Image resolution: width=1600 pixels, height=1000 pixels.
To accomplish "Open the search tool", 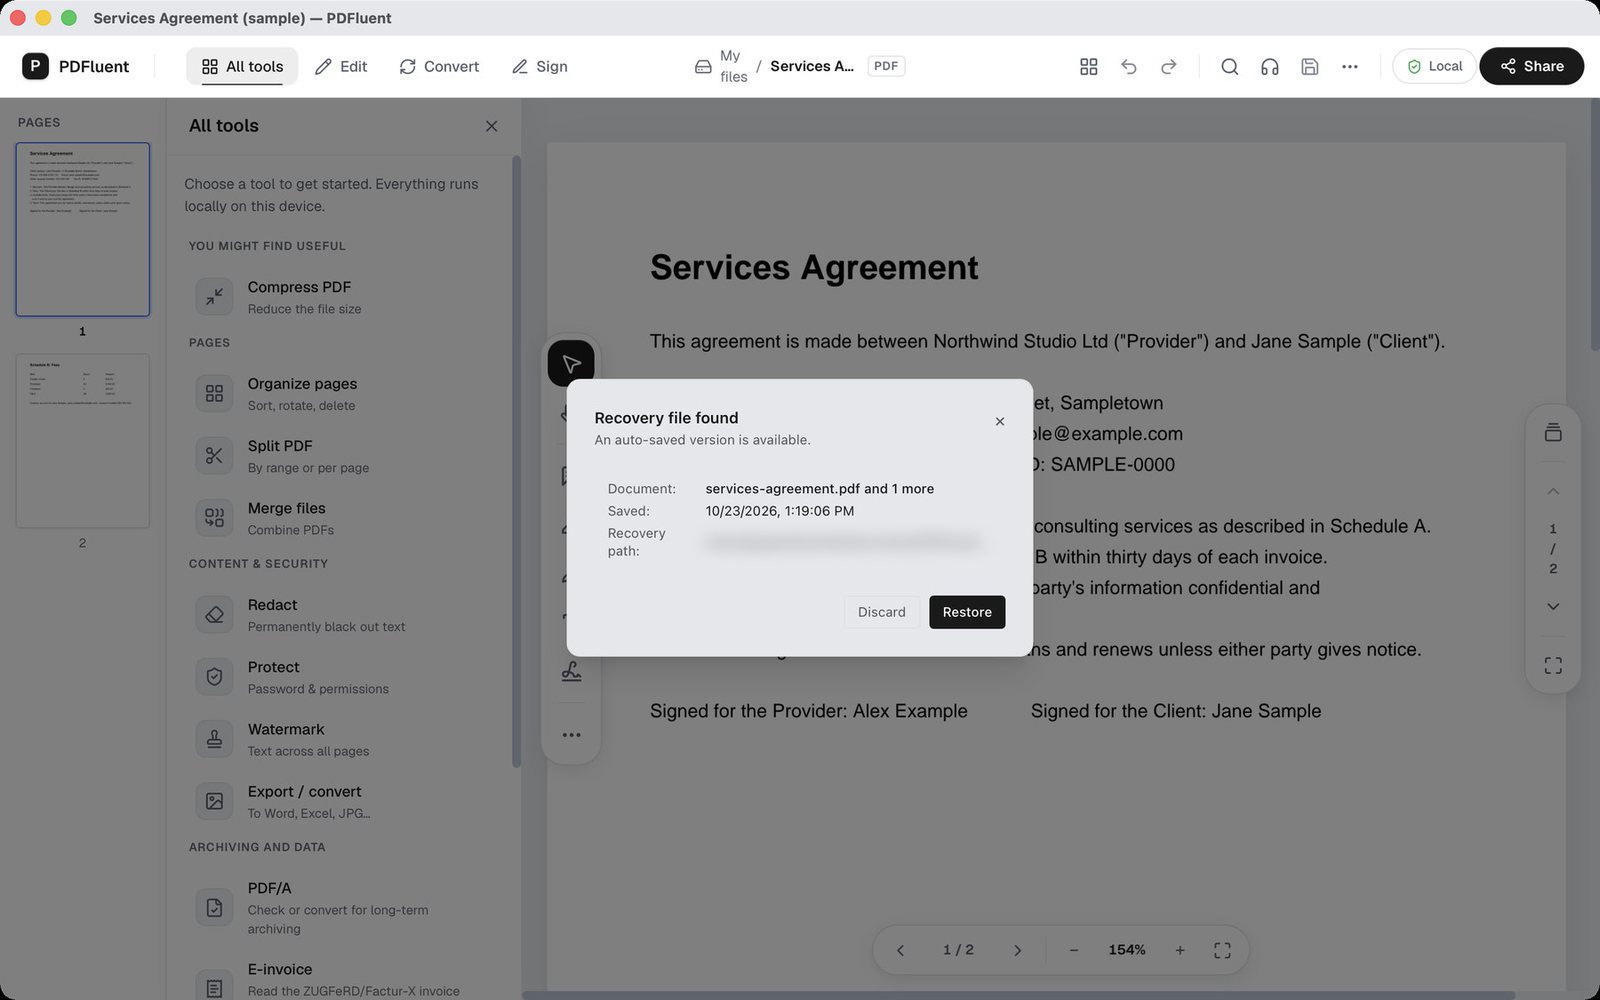I will [x=1230, y=66].
